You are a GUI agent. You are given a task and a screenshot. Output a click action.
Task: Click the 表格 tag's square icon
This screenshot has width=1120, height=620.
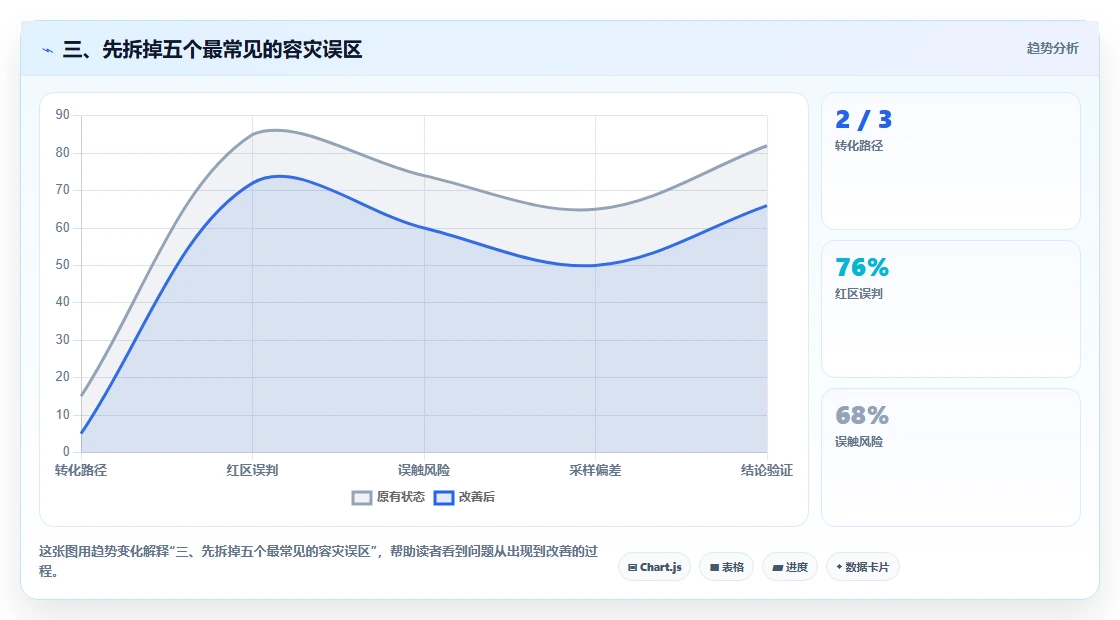coord(714,568)
